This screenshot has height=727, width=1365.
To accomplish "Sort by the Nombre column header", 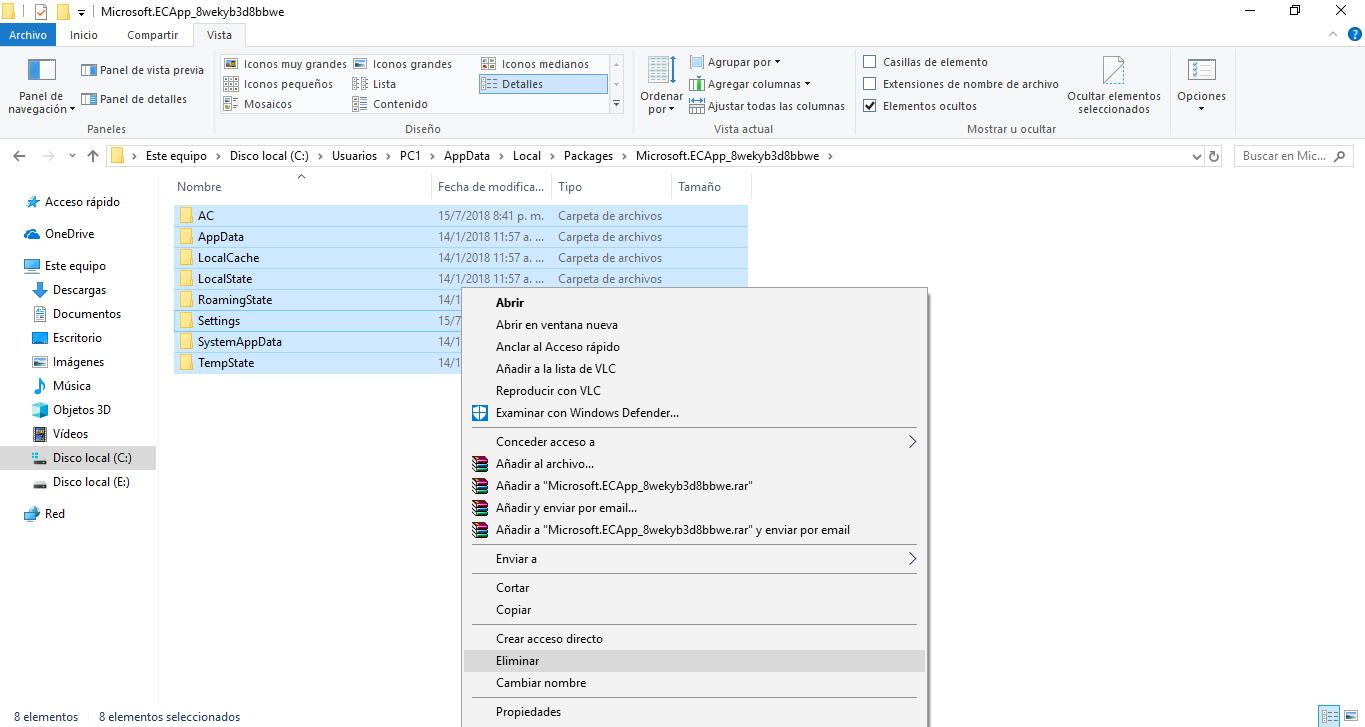I will point(302,187).
